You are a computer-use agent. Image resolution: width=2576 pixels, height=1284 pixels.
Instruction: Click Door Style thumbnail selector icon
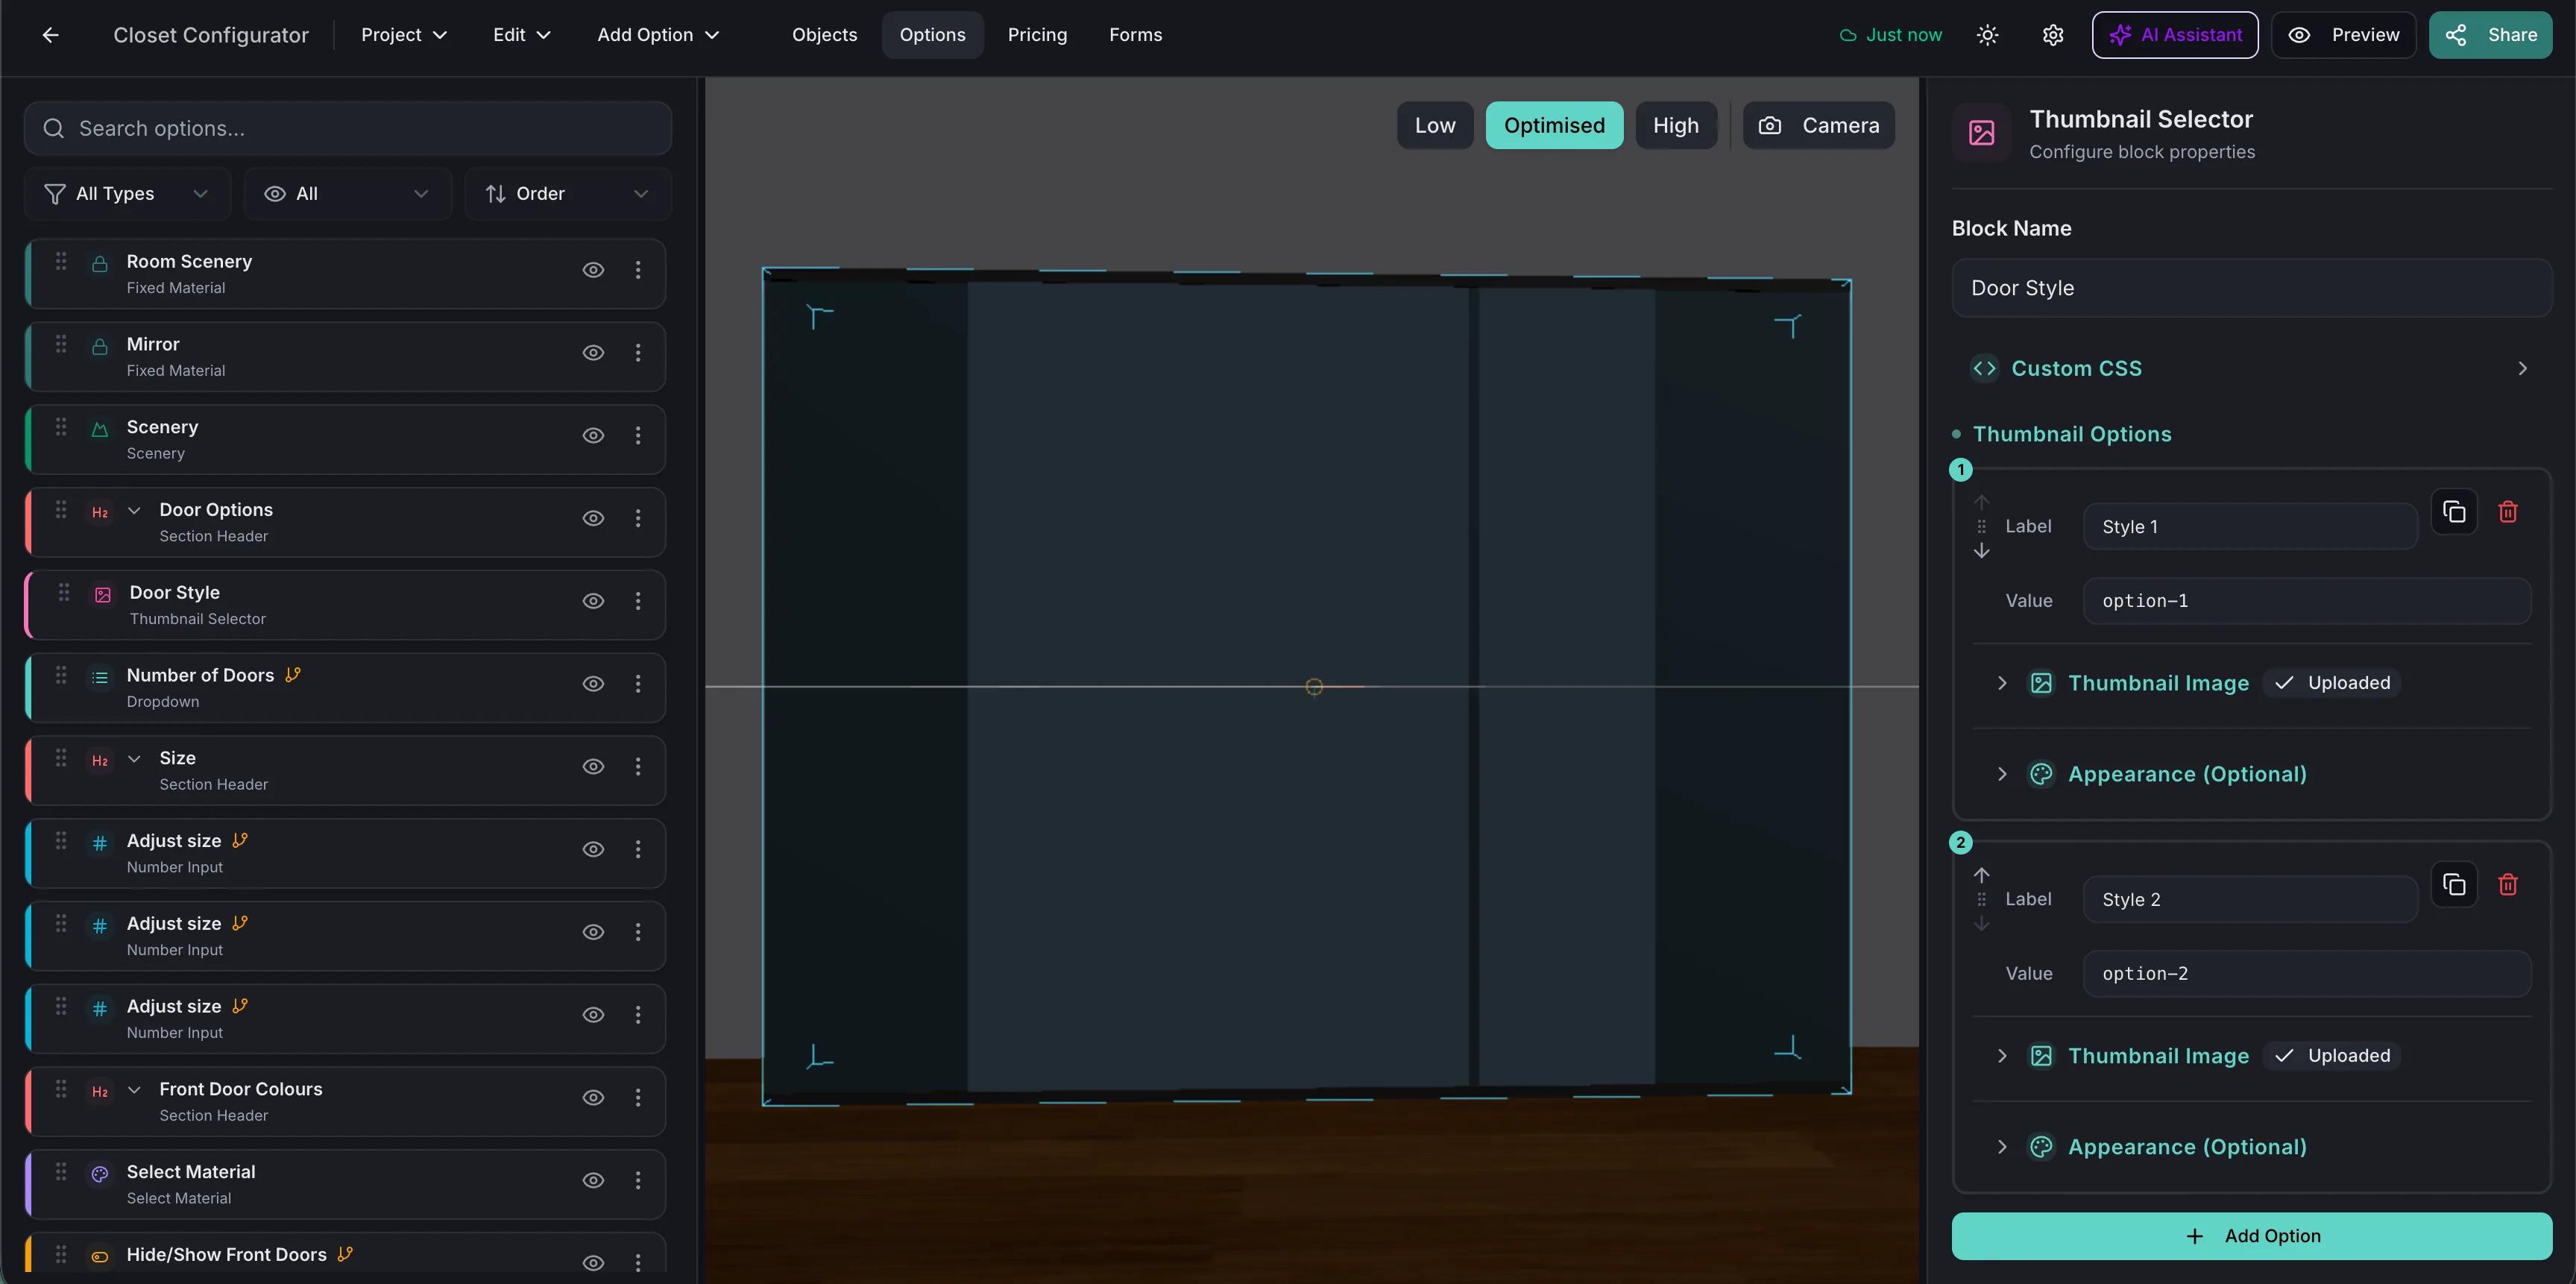tap(103, 595)
